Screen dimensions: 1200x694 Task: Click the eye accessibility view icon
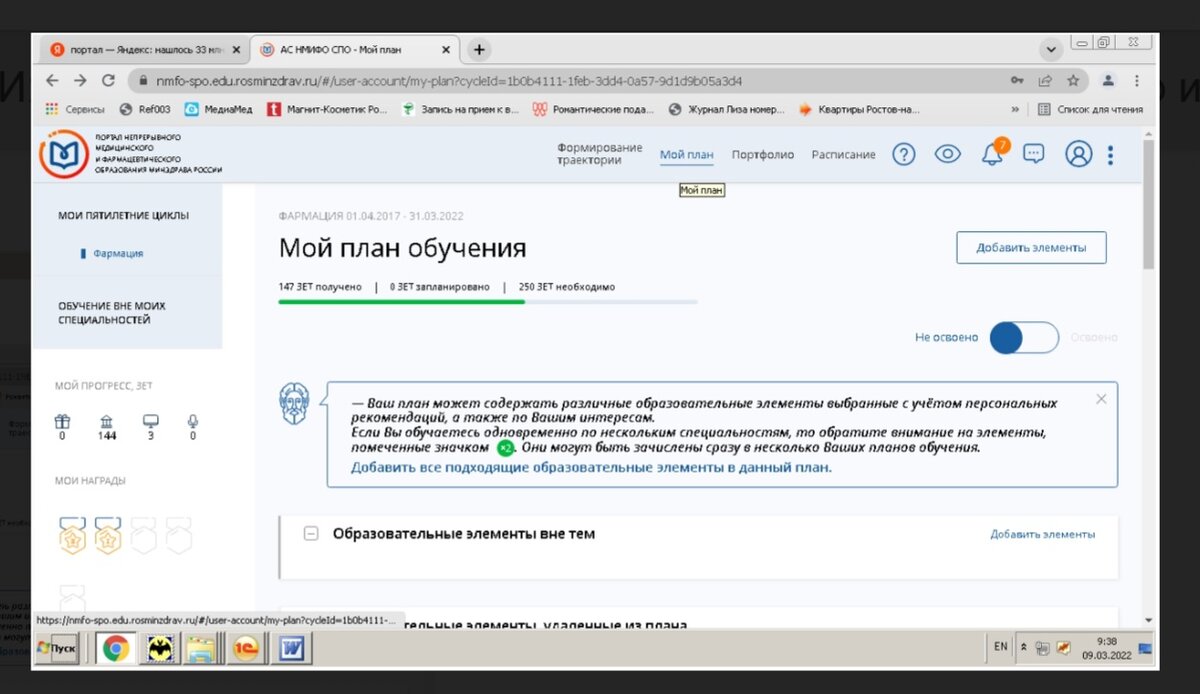tap(947, 154)
